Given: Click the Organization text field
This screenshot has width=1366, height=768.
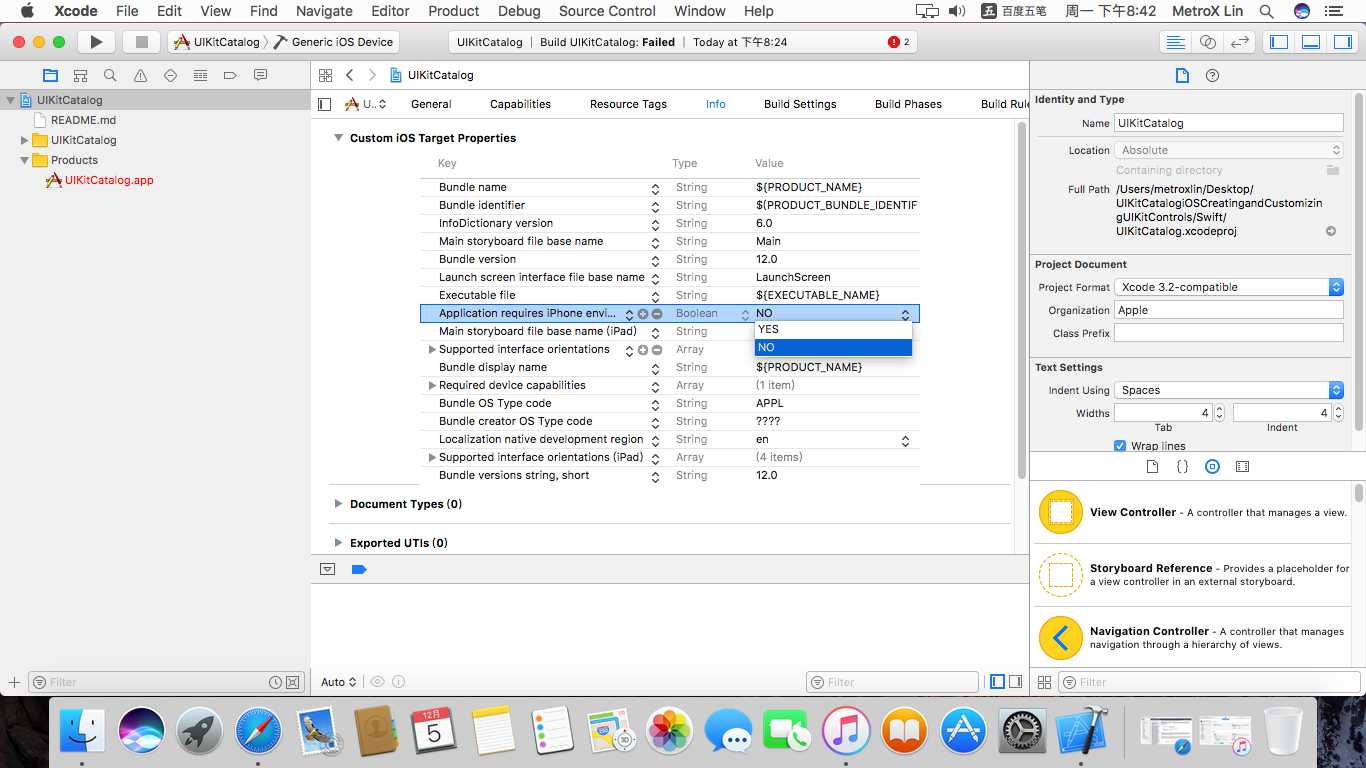Looking at the screenshot, I should (1229, 310).
